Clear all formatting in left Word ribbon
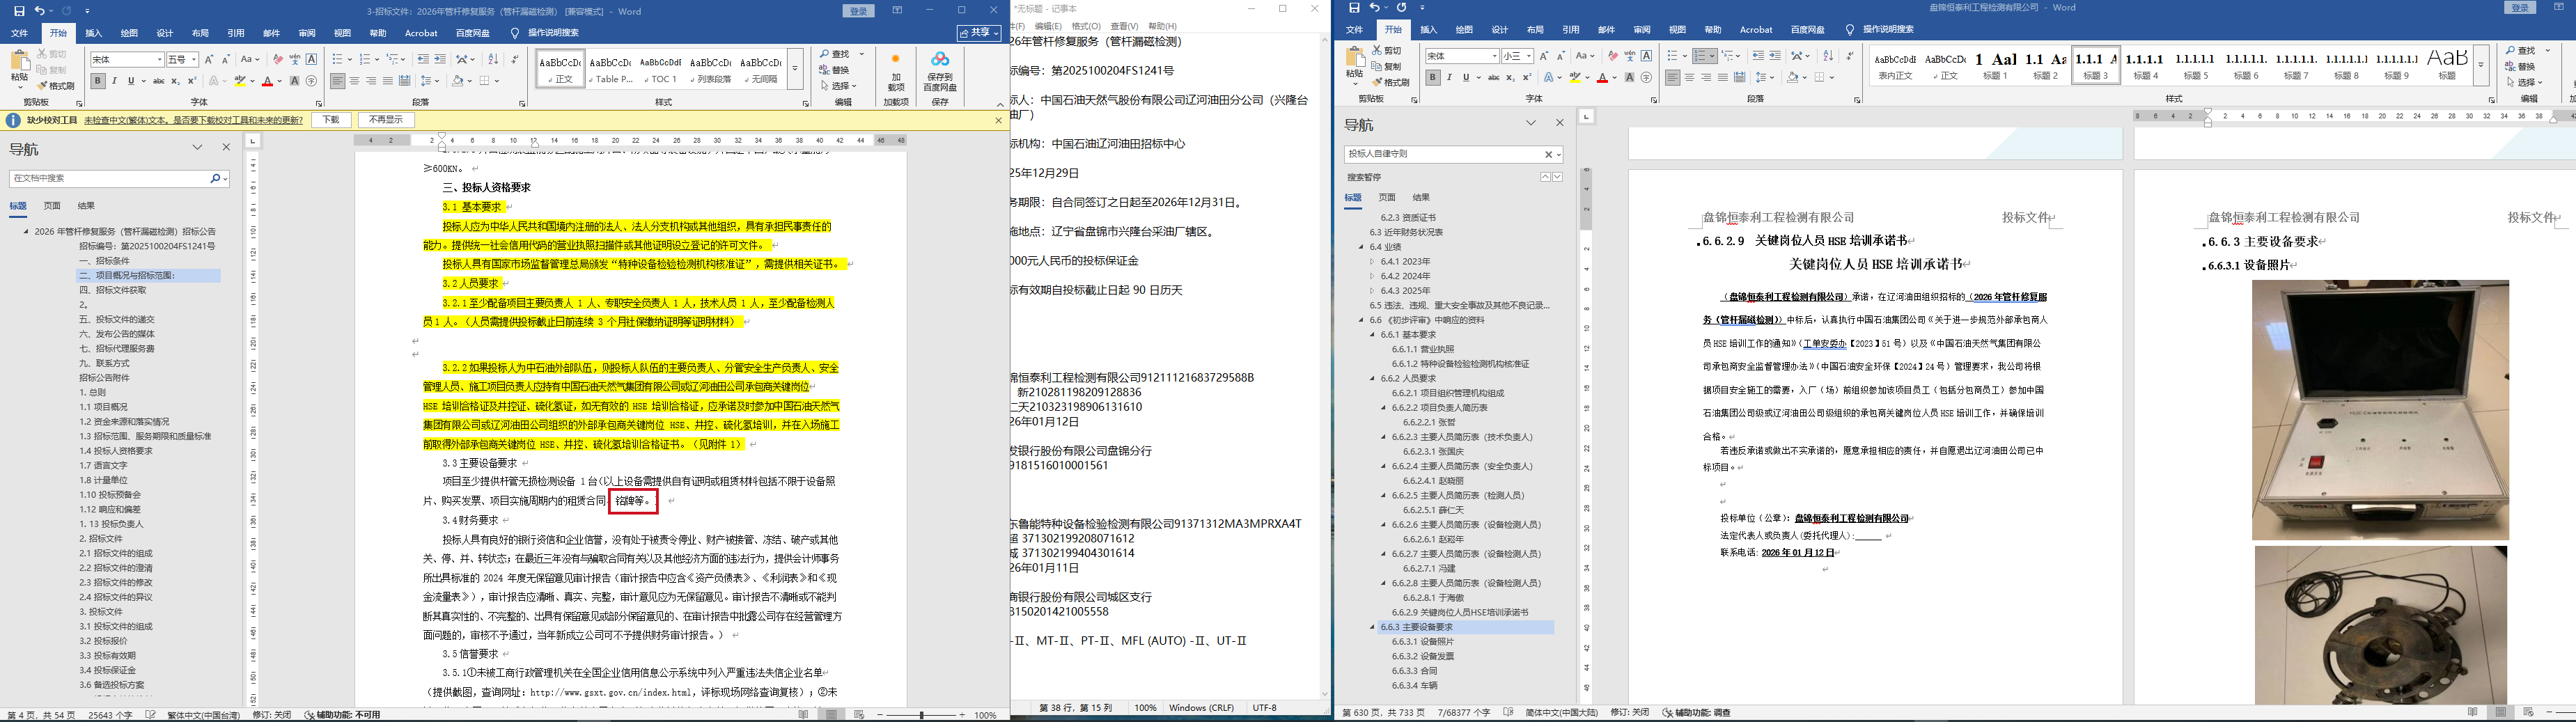 pos(278,60)
